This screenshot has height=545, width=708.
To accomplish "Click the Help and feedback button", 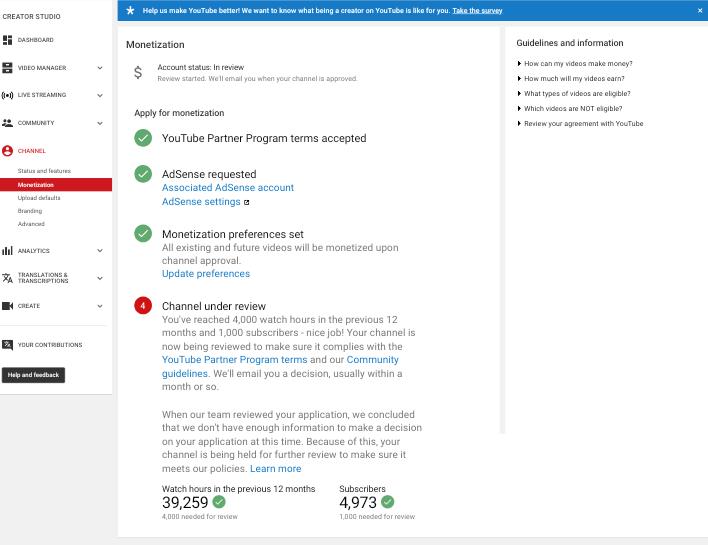I will coord(33,375).
